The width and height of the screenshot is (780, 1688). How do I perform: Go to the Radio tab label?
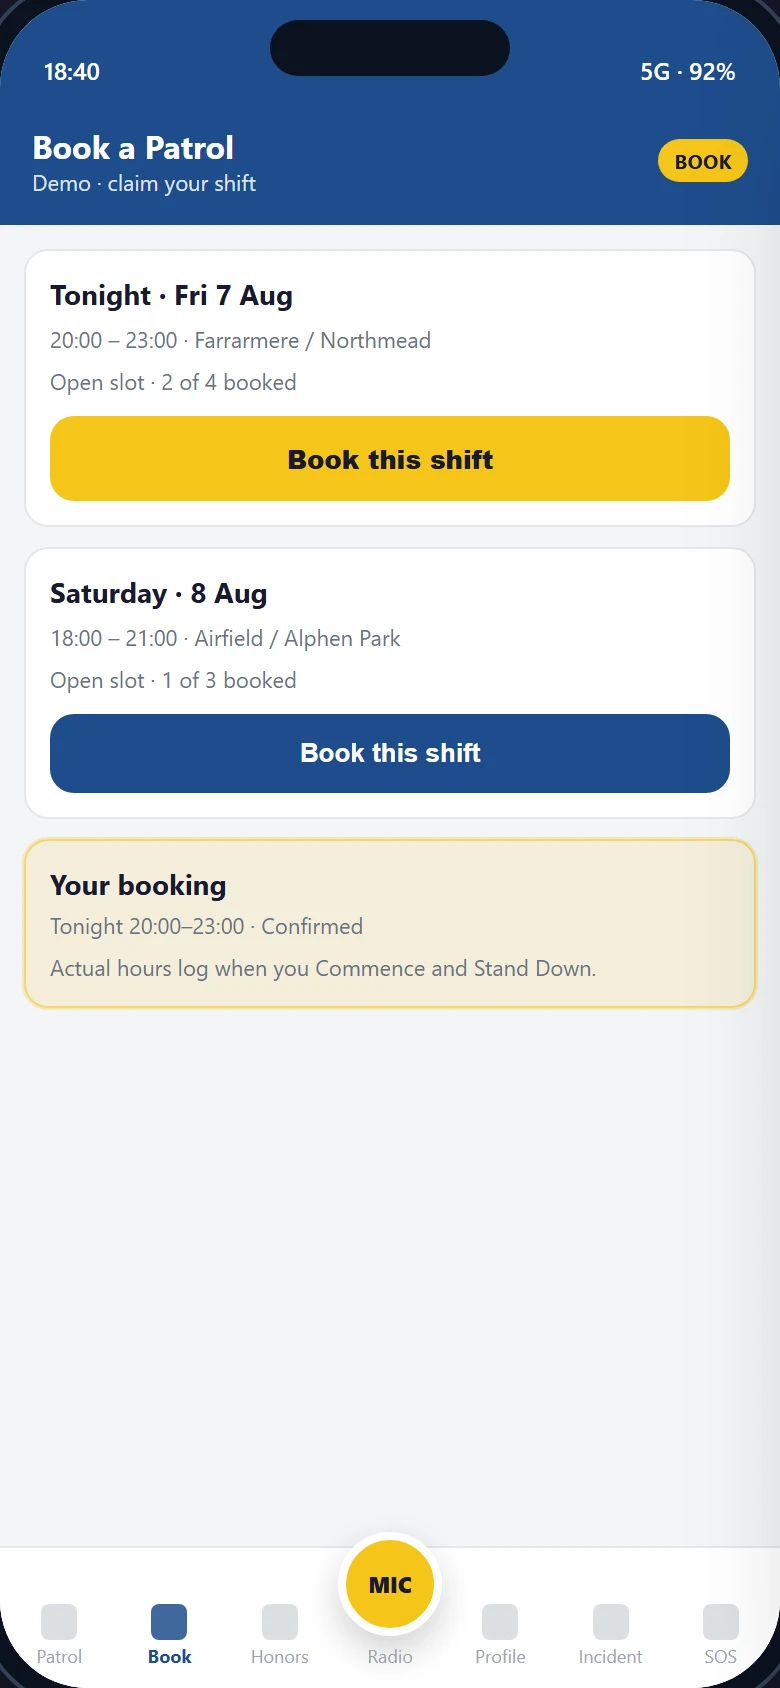[x=390, y=1657]
